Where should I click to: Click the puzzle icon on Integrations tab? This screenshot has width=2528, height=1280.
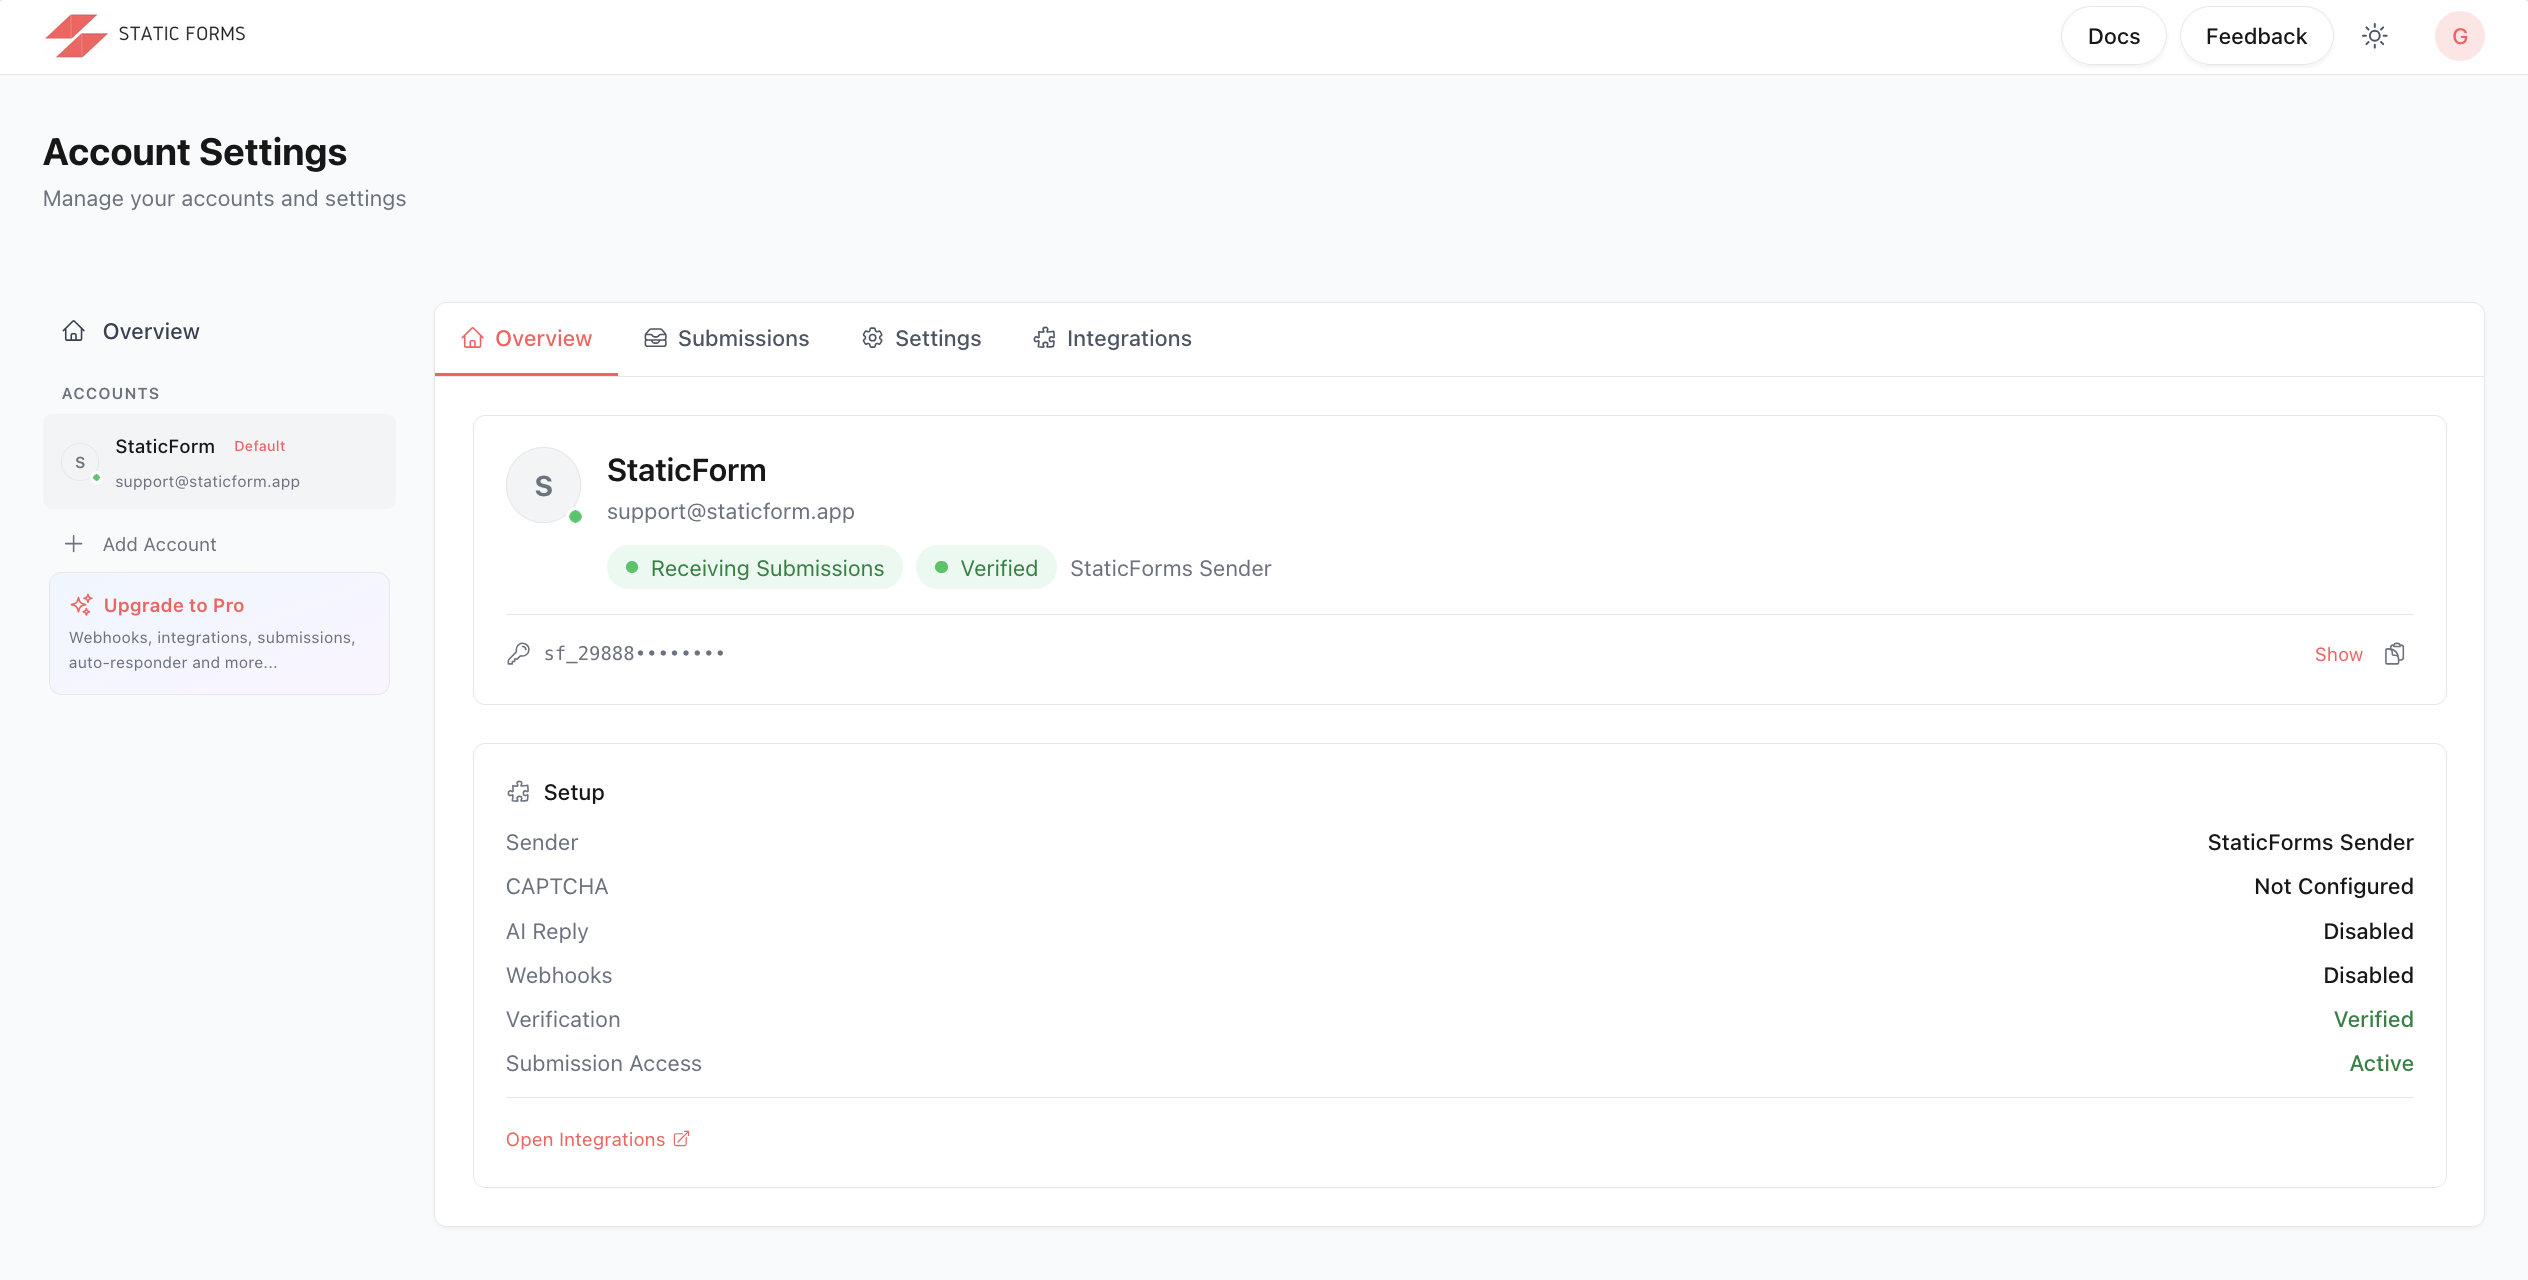pyautogui.click(x=1044, y=338)
